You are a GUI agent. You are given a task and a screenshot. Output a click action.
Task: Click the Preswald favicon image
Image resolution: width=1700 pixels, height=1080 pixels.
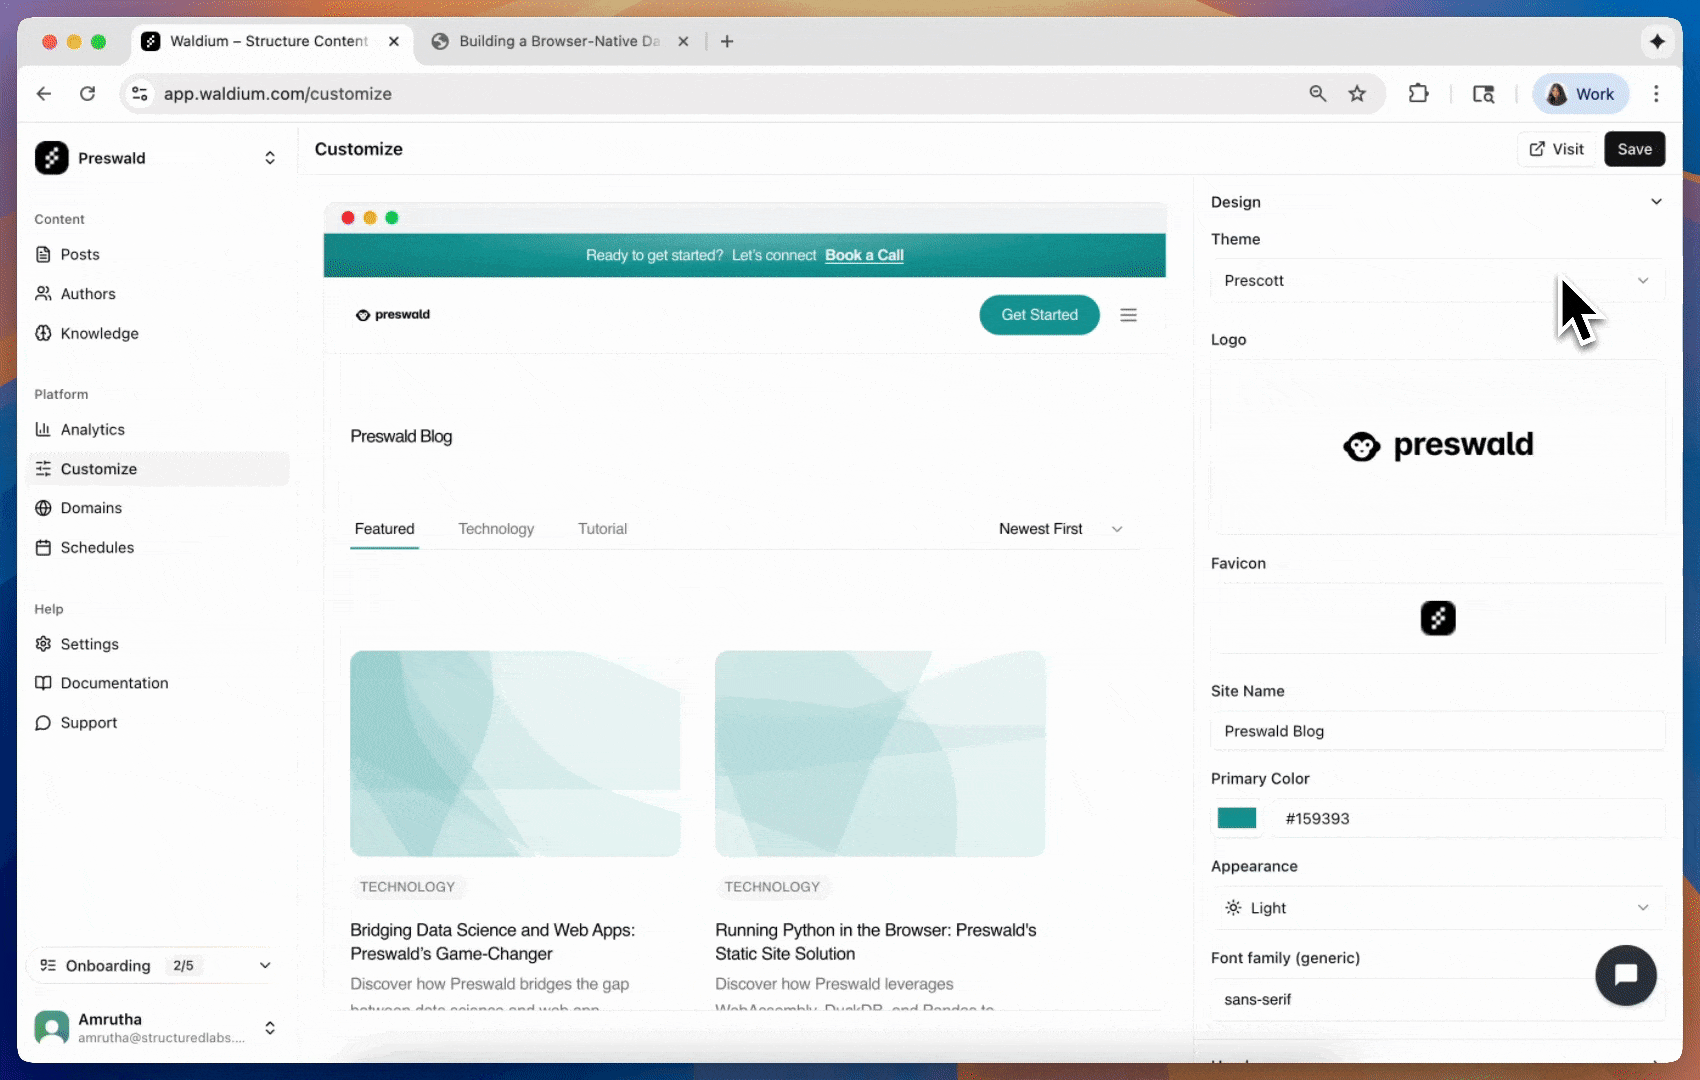(1437, 618)
